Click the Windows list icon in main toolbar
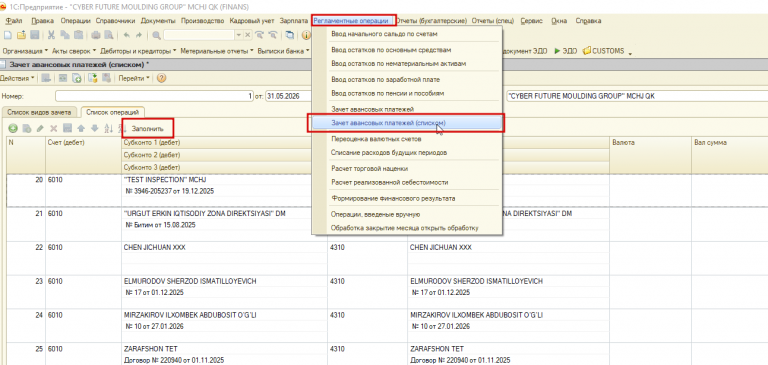This screenshot has width=768, height=365. pos(289,35)
